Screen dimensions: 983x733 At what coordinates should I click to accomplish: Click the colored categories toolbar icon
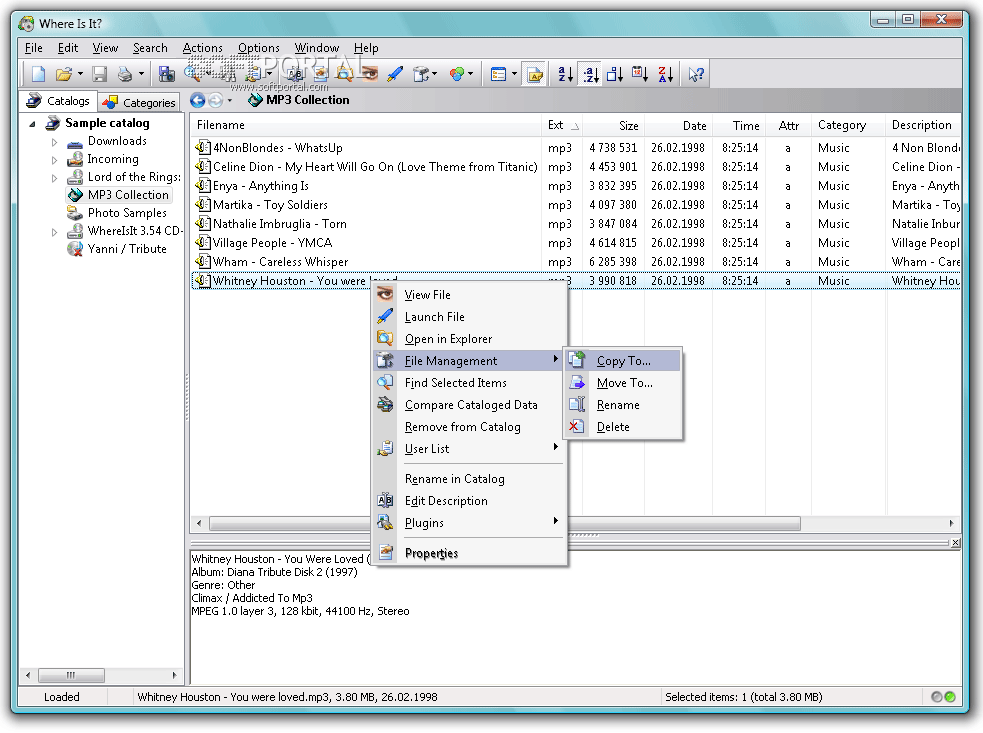point(457,74)
